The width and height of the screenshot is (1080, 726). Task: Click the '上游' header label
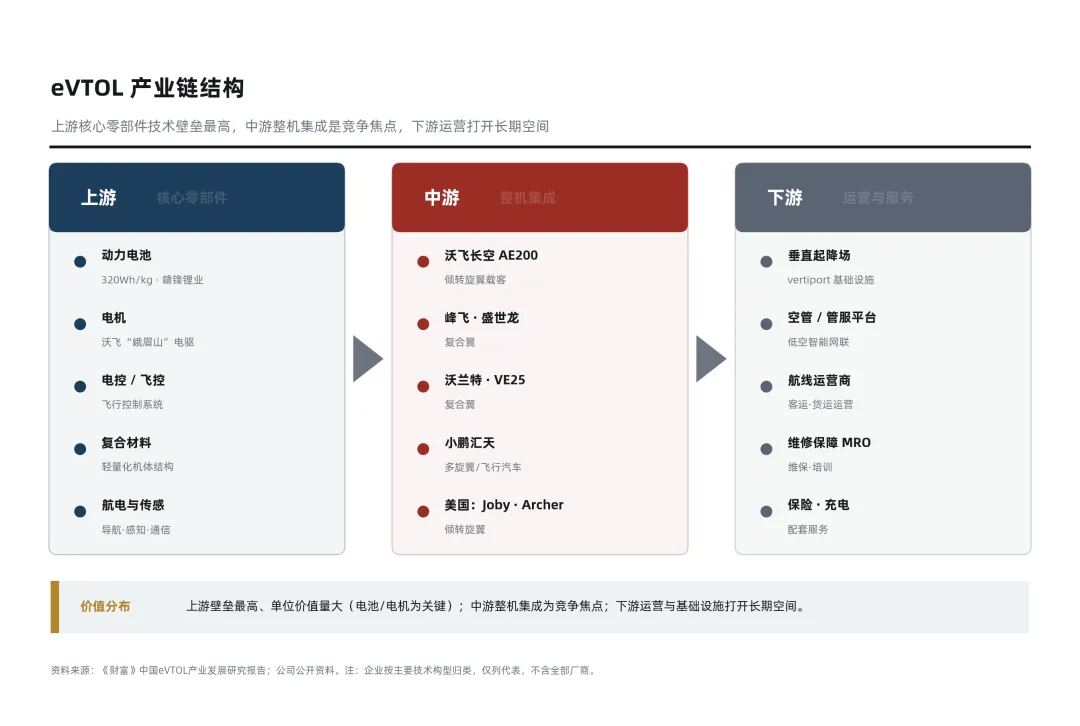click(x=98, y=198)
